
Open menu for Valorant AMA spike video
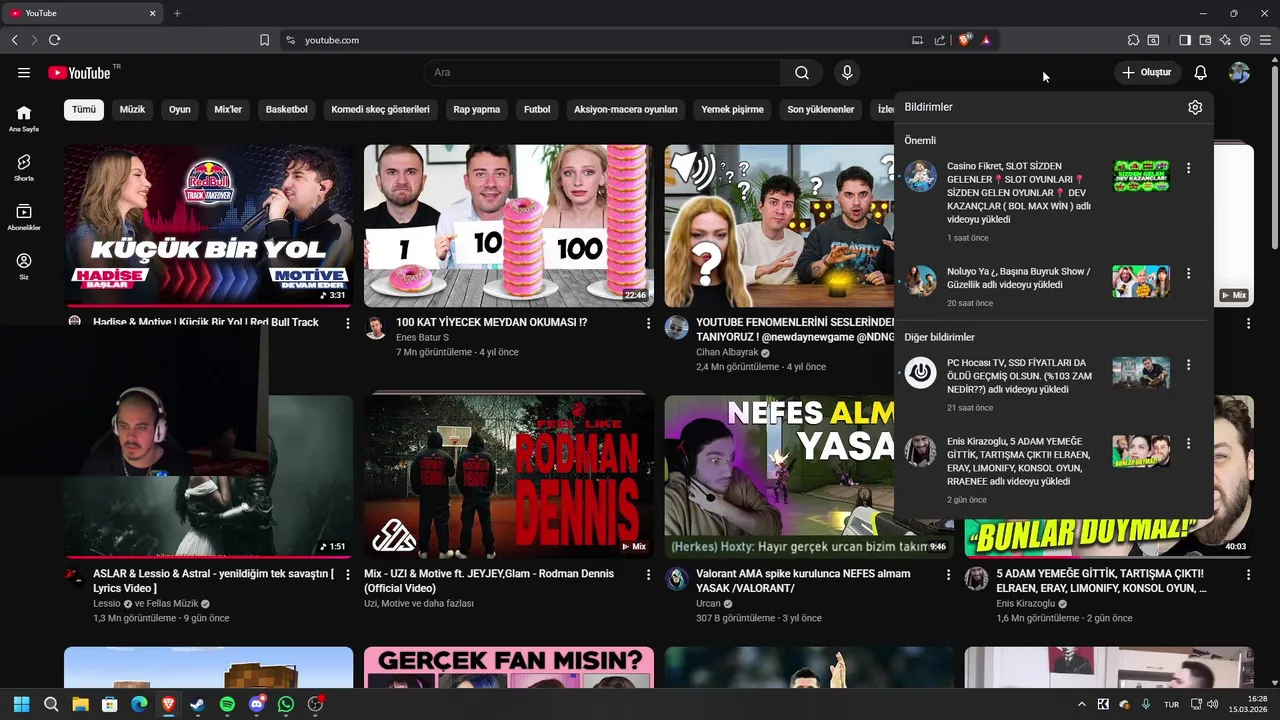(948, 575)
